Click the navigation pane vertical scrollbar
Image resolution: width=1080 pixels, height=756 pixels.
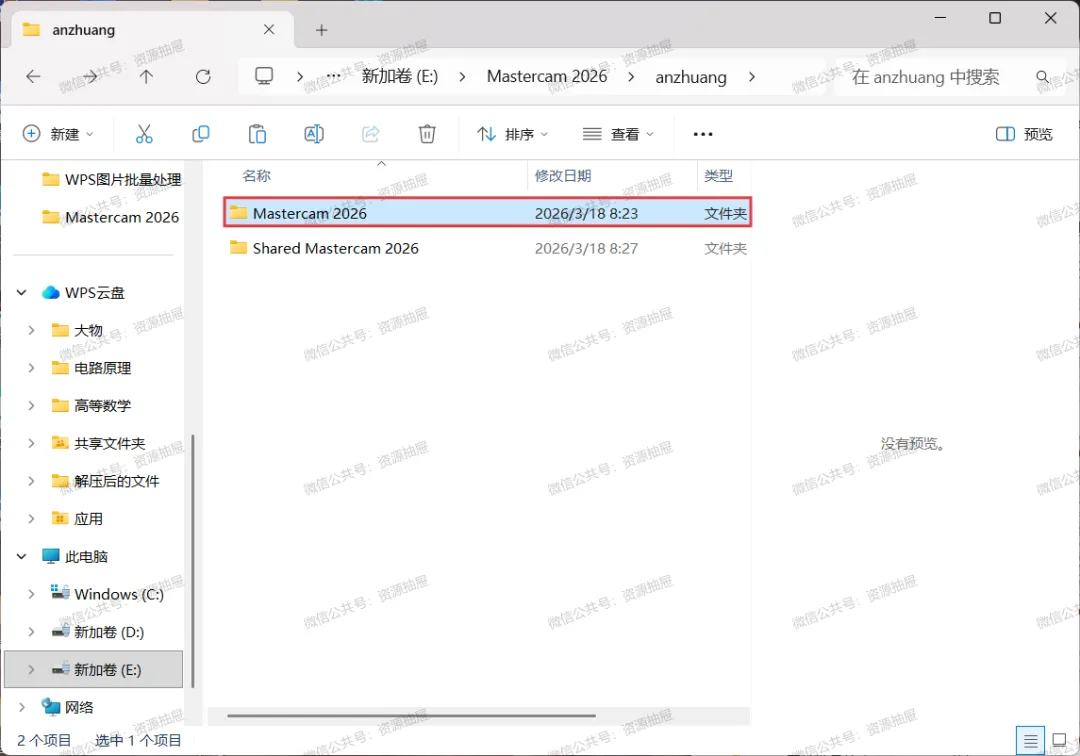coord(193,561)
